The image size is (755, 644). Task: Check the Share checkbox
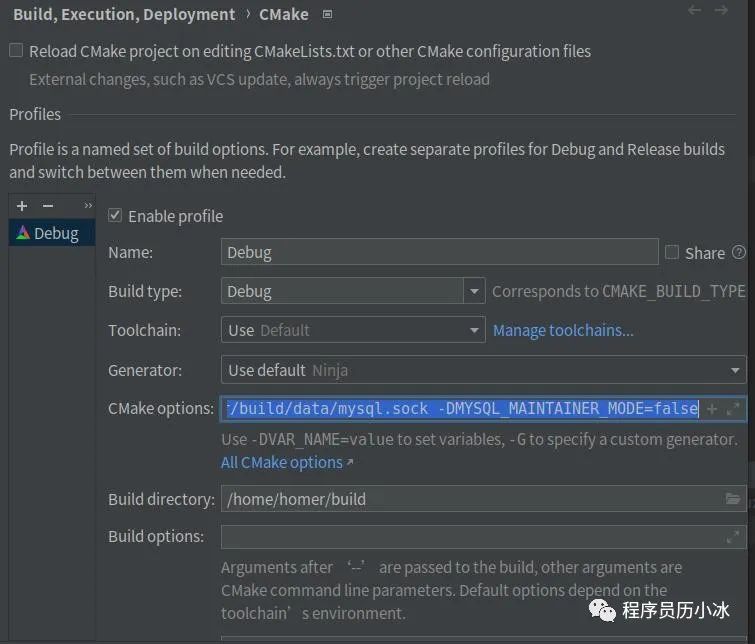[x=672, y=253]
